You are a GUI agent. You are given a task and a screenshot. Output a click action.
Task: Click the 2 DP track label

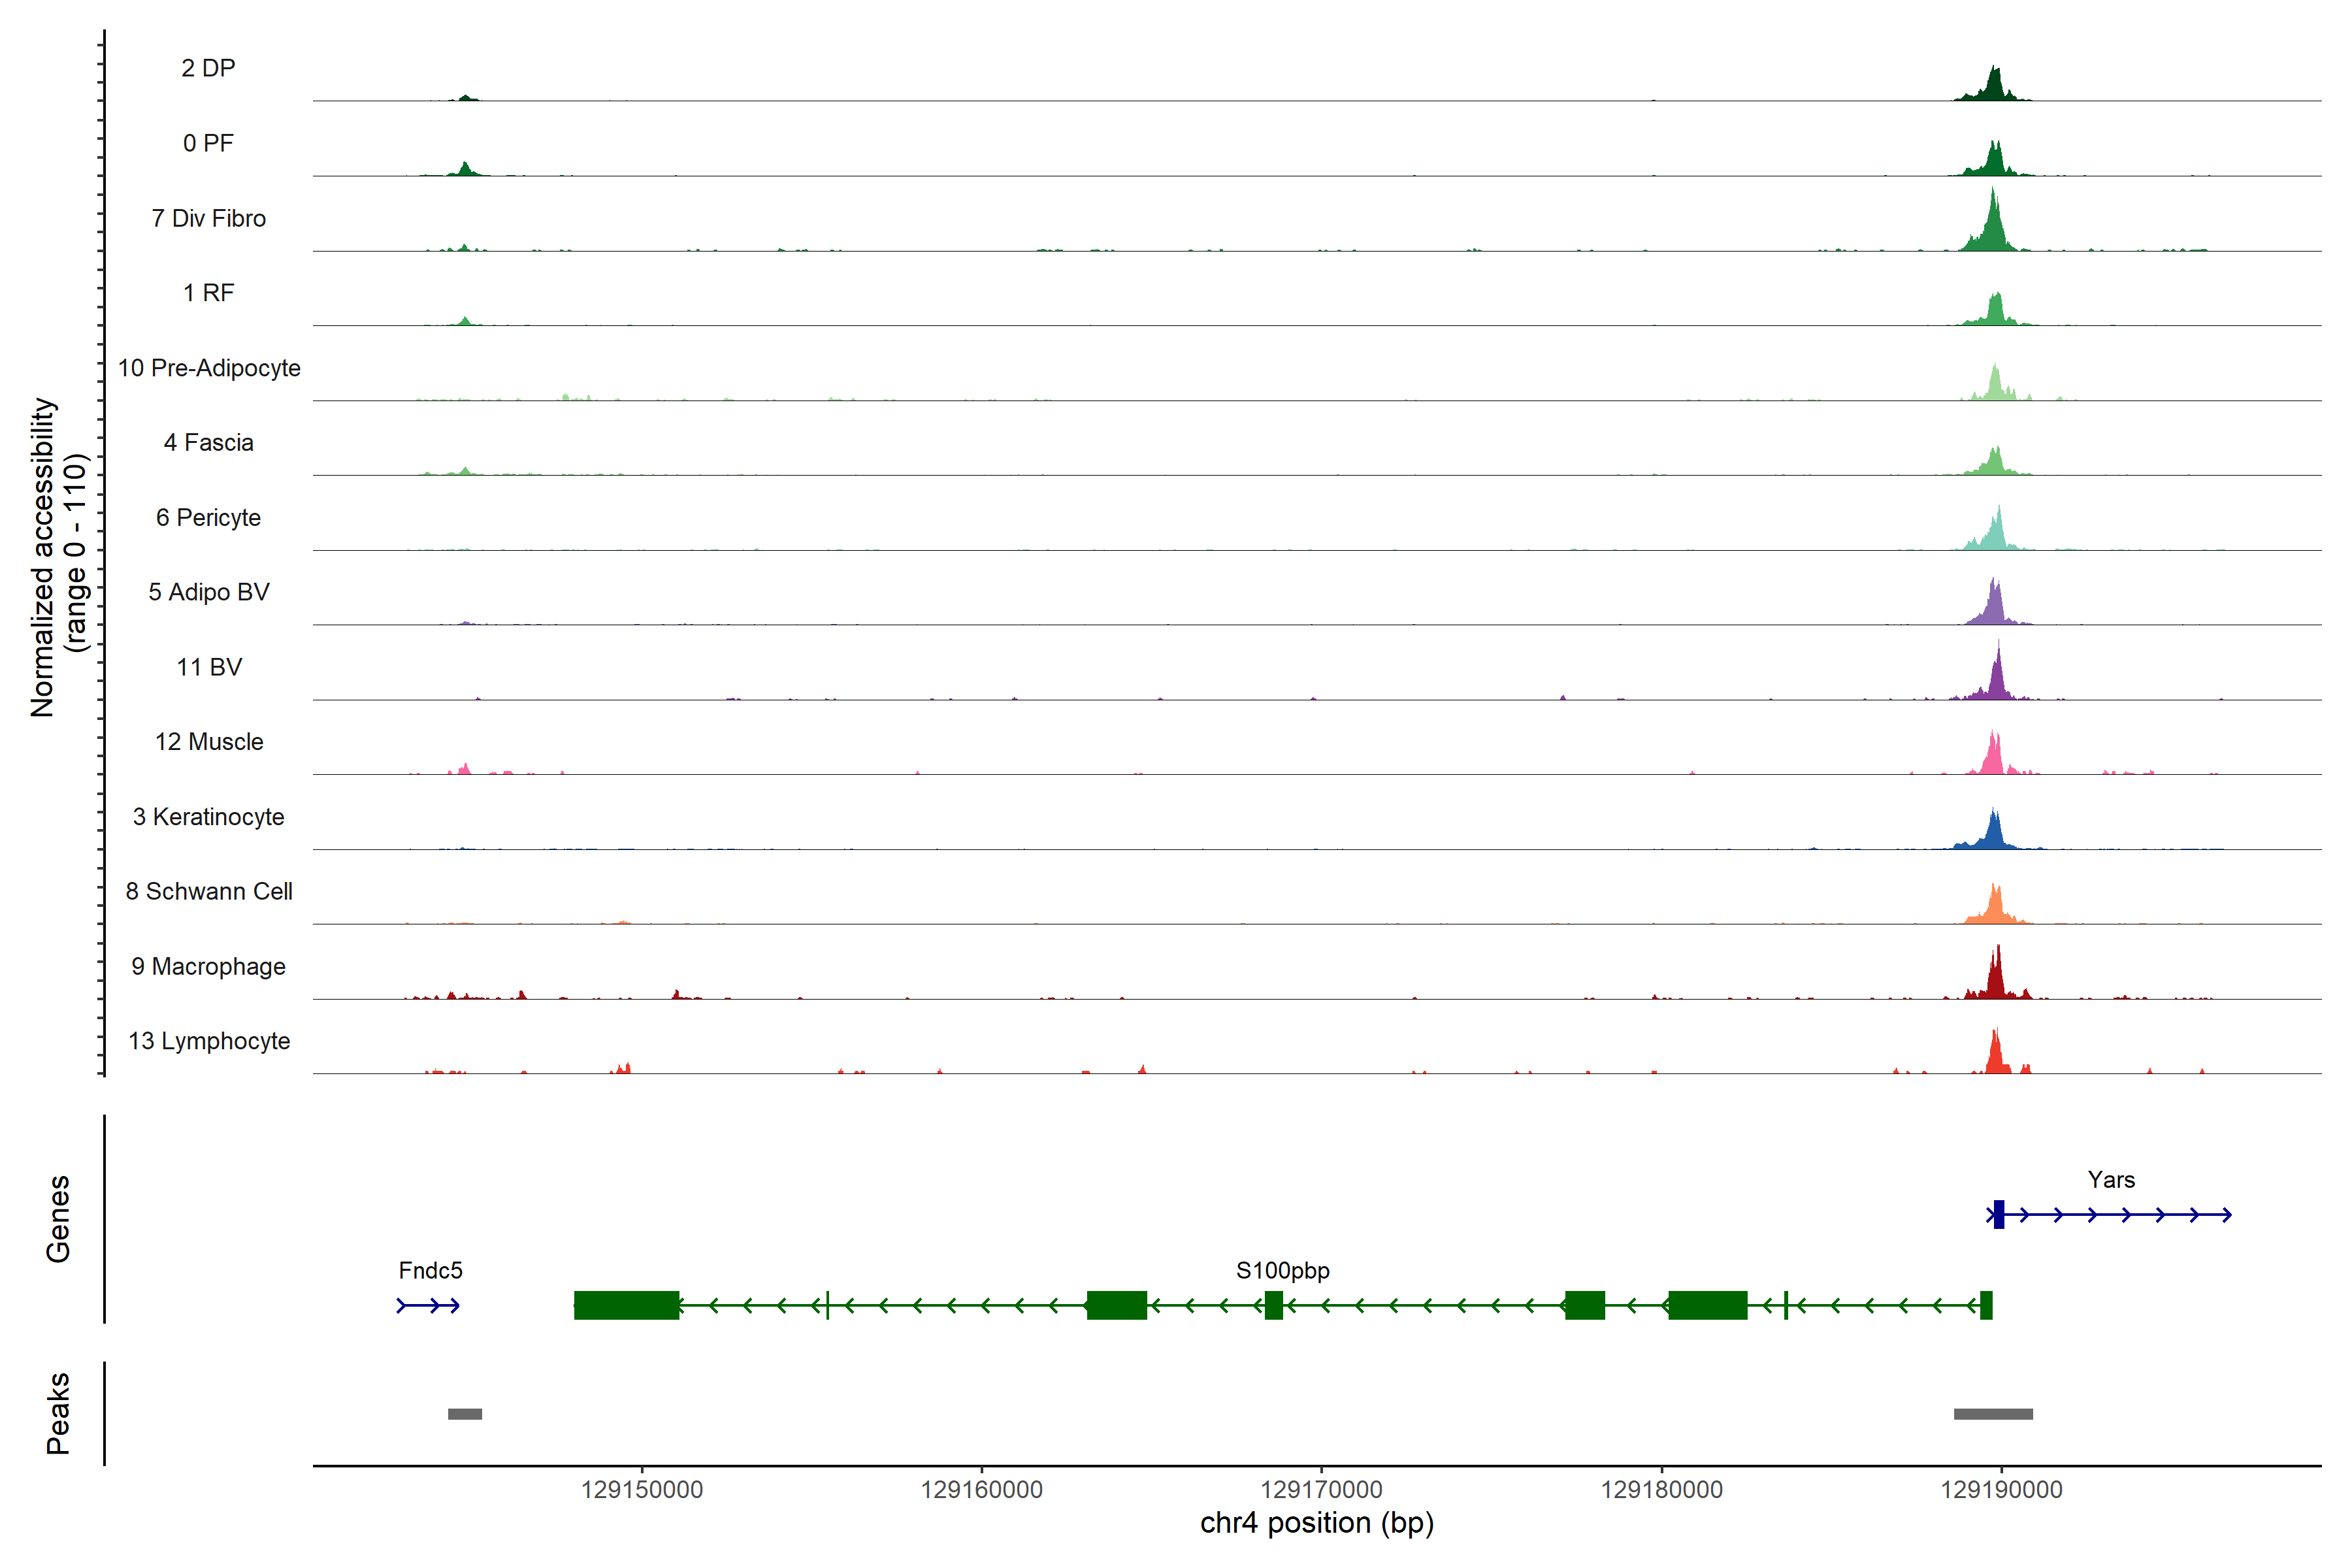[x=208, y=68]
